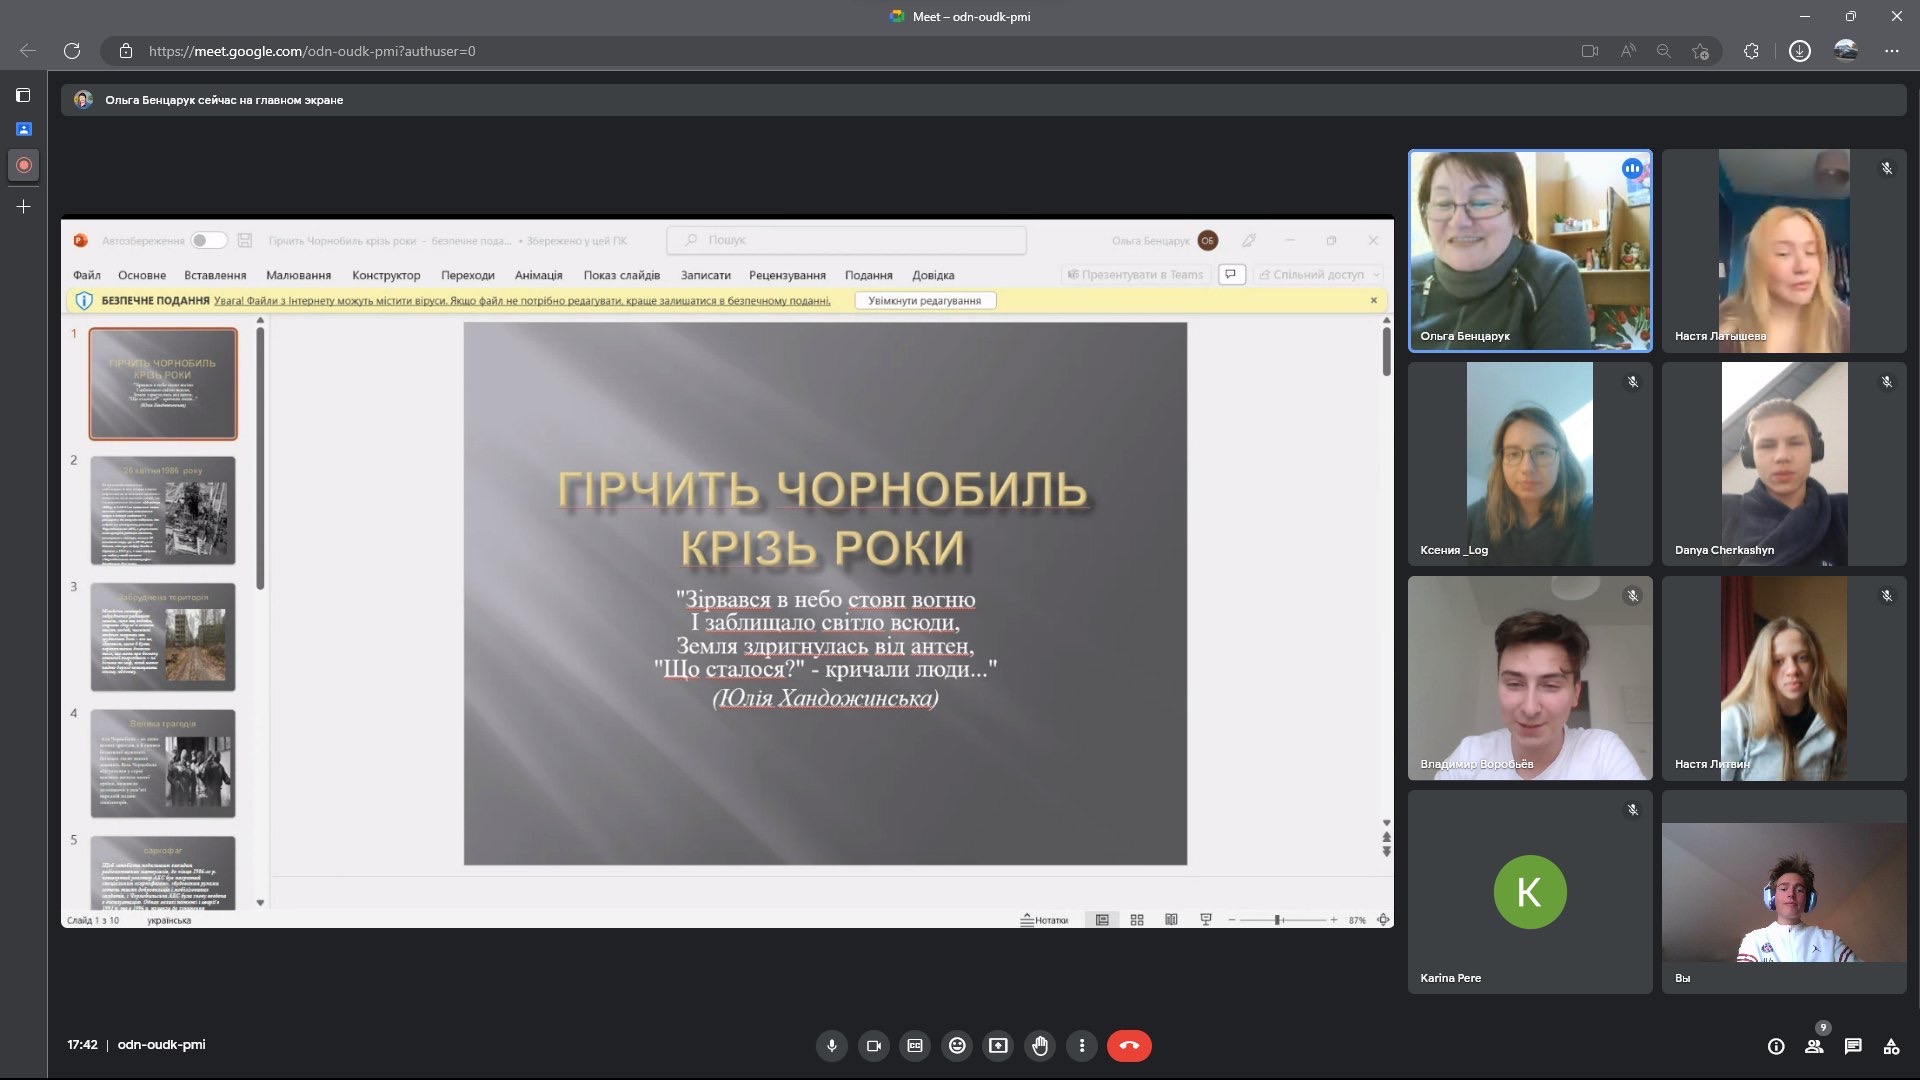
Task: Open the browser settings and more menu
Action: click(1891, 51)
